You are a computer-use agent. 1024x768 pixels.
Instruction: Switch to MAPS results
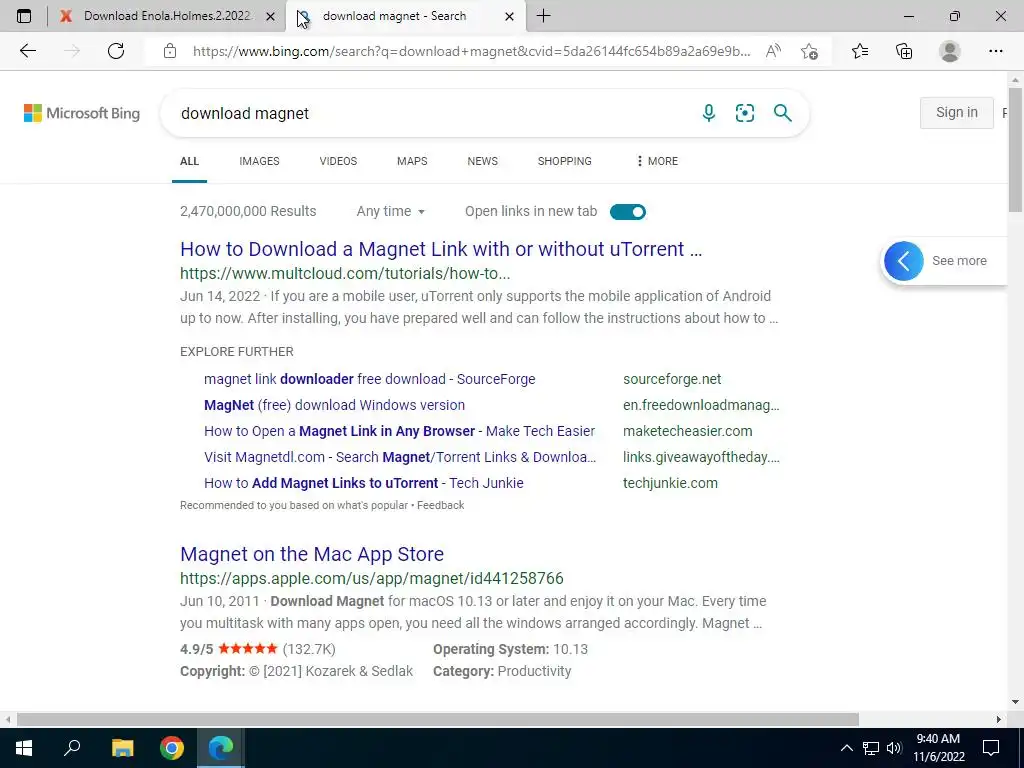412,161
